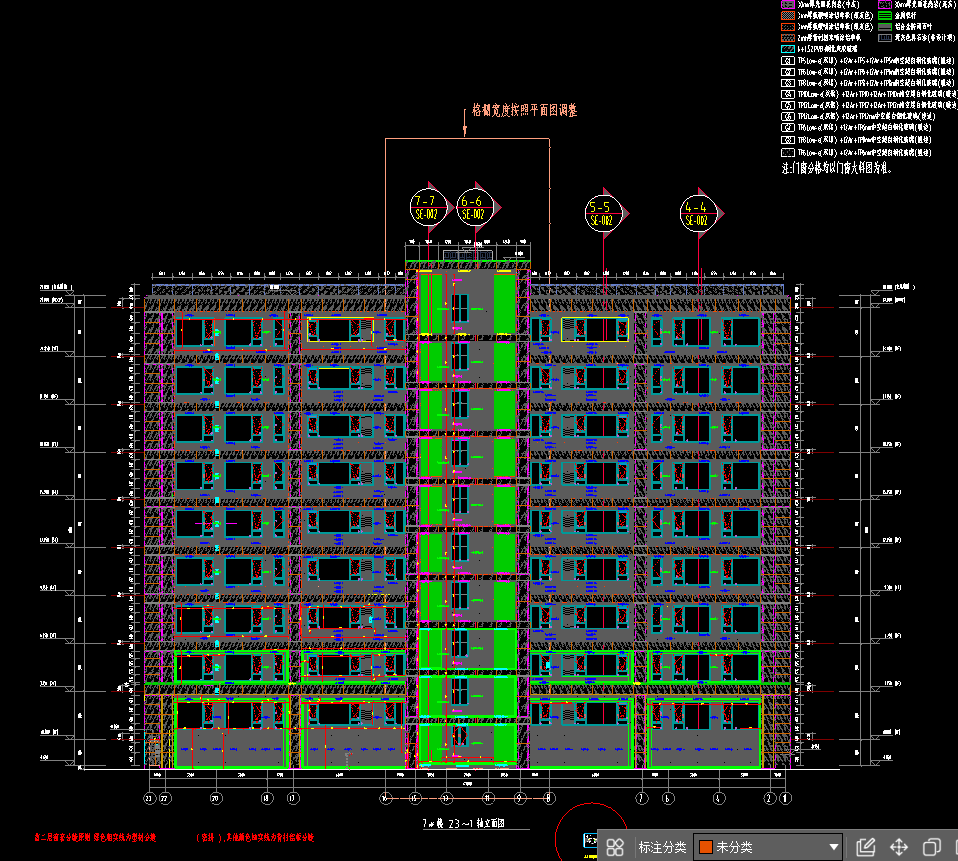Click the cyan-bordered glass legend swatch
The height and width of the screenshot is (861, 958).
788,48
